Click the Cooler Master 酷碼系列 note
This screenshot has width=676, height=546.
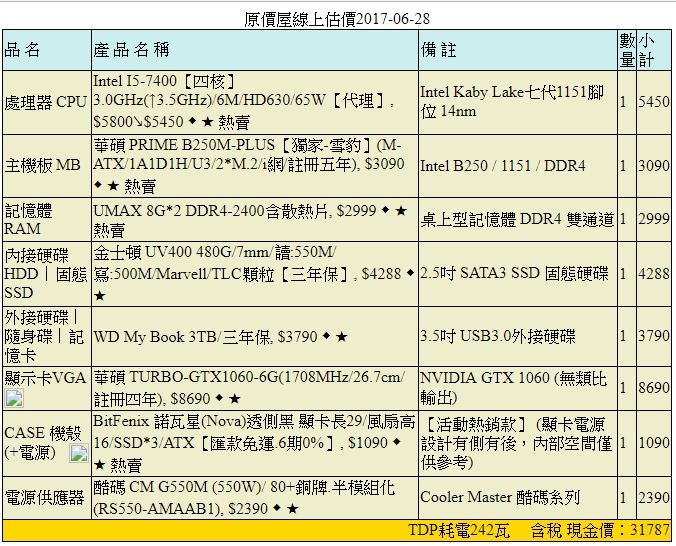tap(500, 498)
